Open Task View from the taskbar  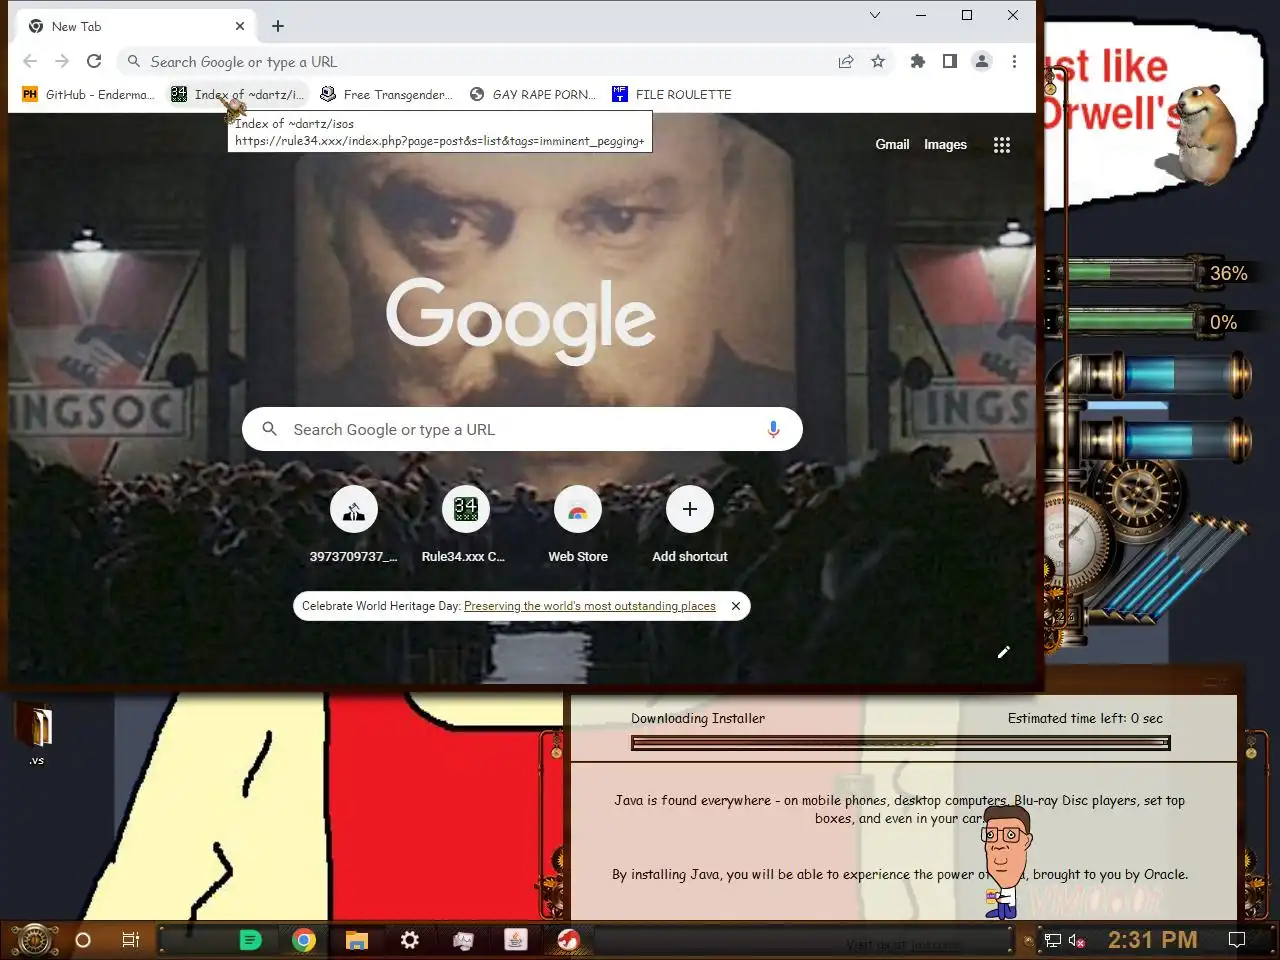[x=130, y=940]
